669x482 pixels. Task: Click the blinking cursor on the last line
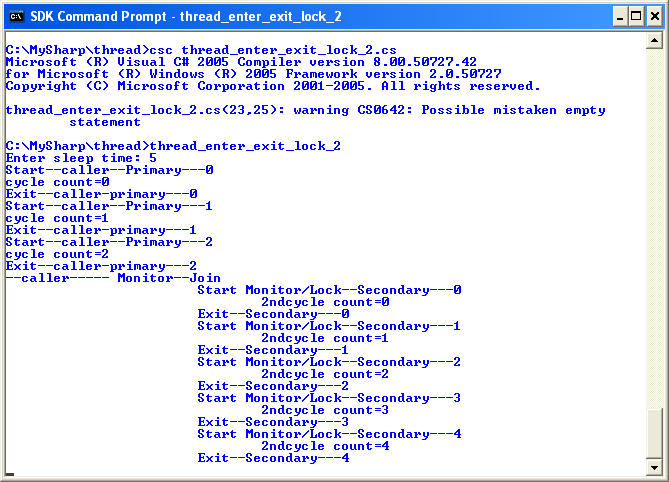pyautogui.click(x=10, y=474)
